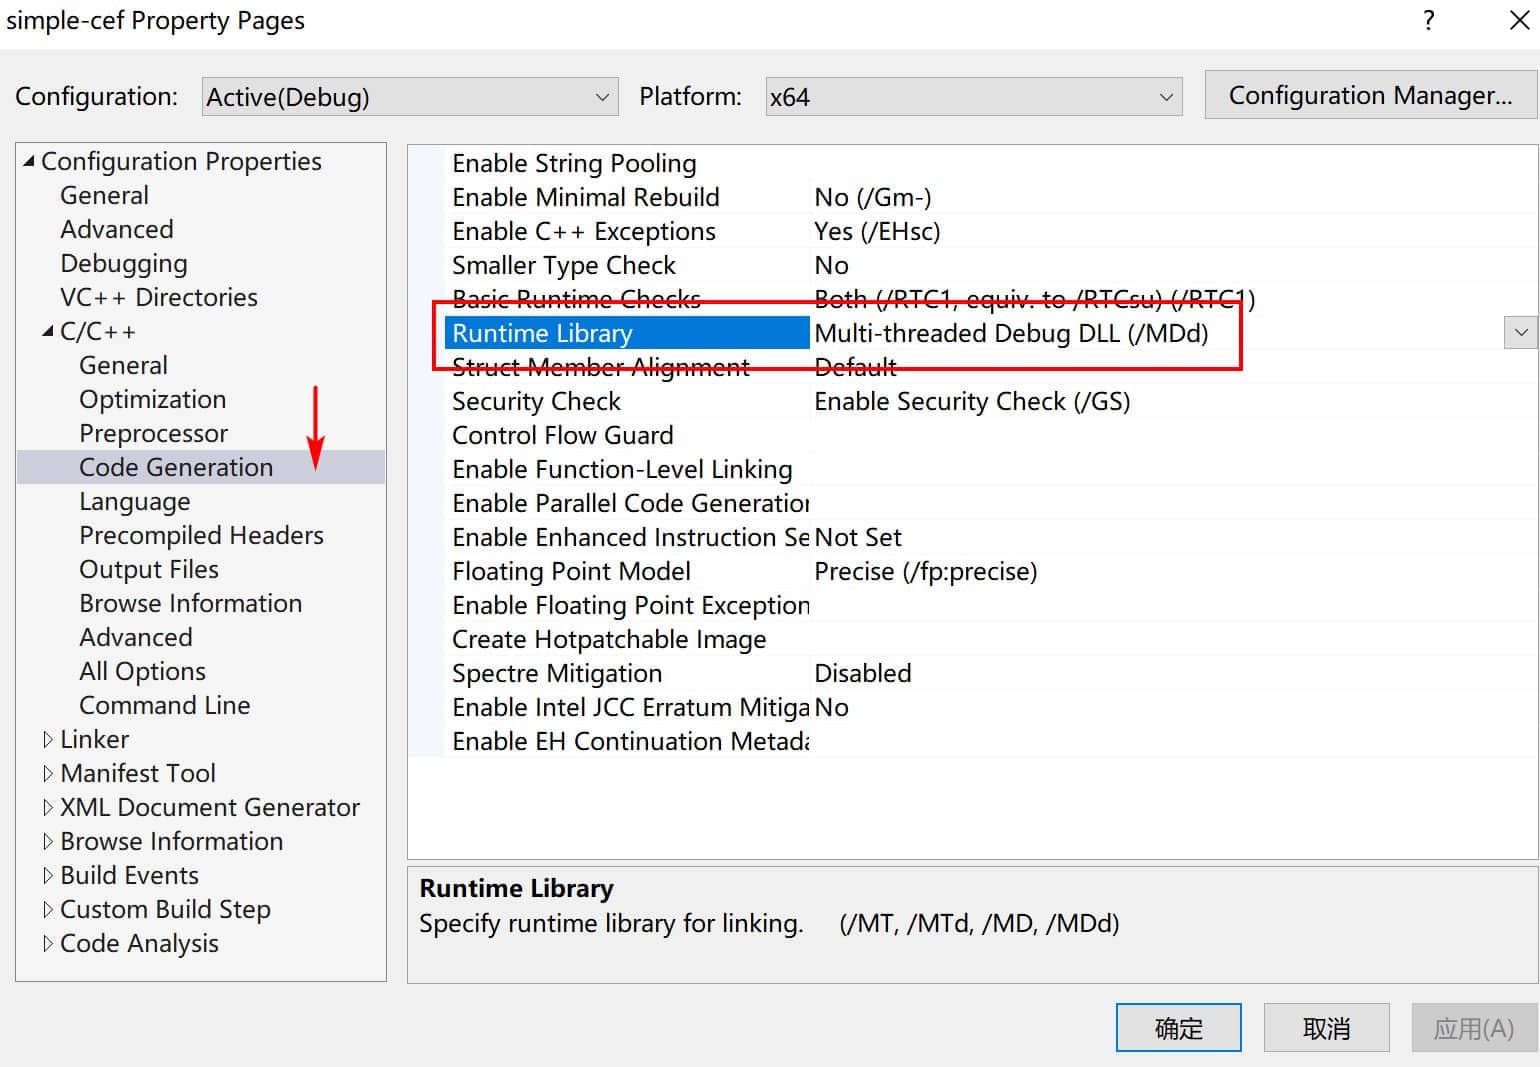Screen dimensions: 1540x1067
Task: Collapse the C/C++ tree node
Action: pos(47,331)
